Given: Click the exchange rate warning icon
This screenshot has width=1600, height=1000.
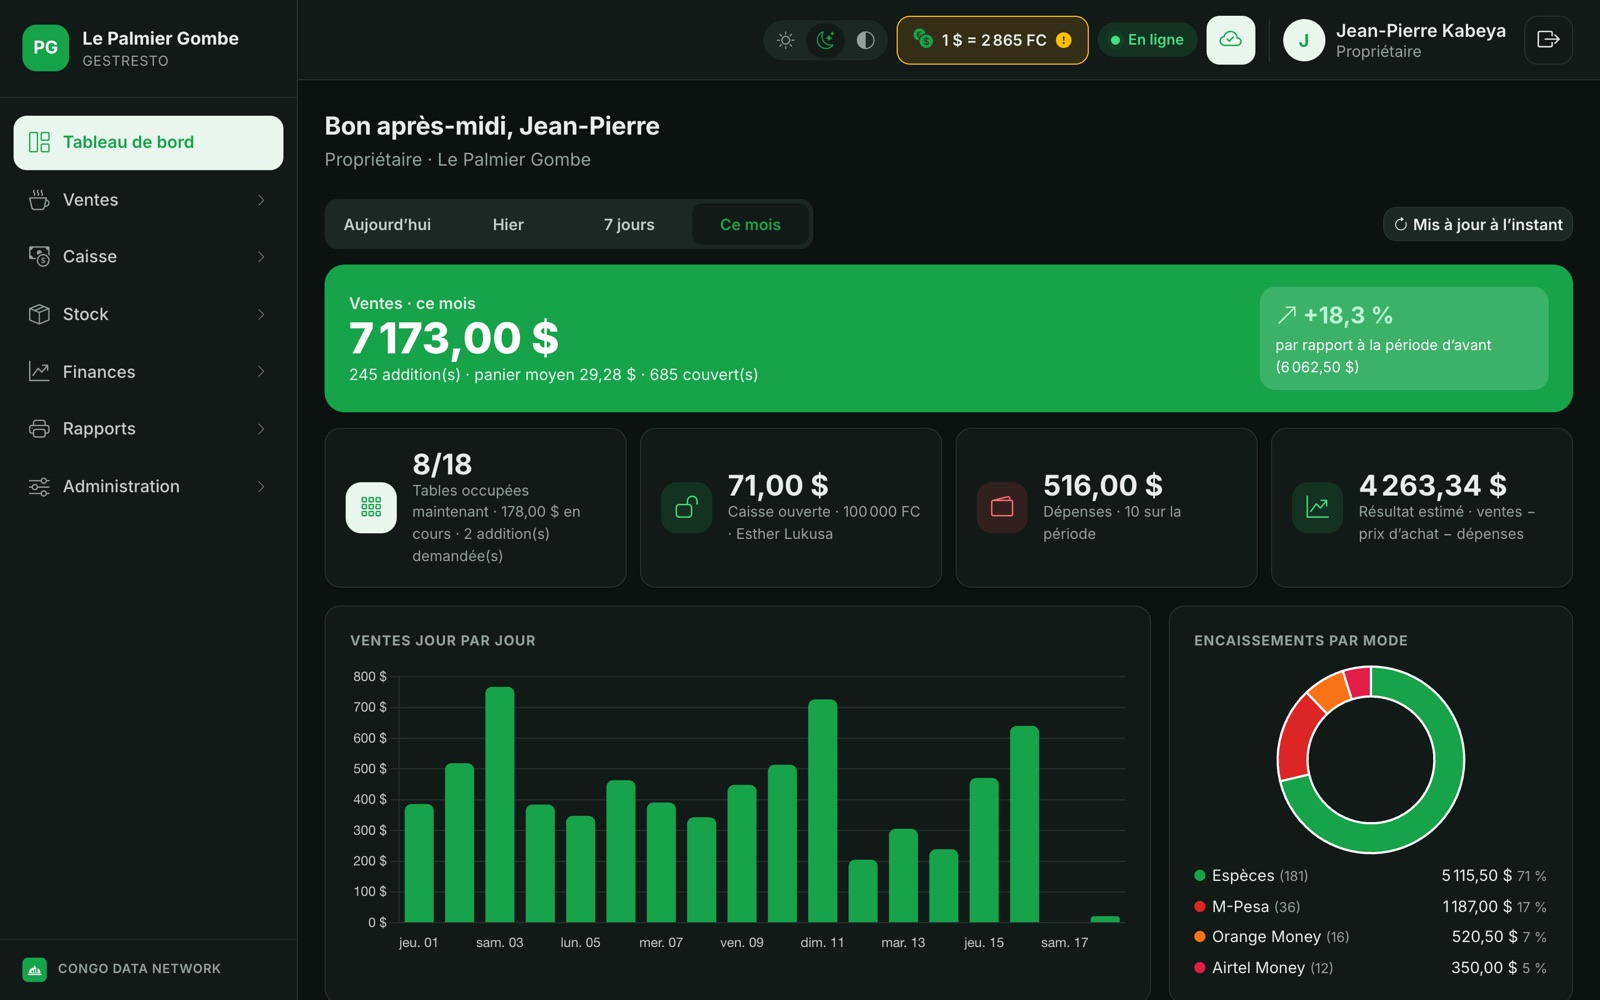Looking at the screenshot, I should 1064,40.
